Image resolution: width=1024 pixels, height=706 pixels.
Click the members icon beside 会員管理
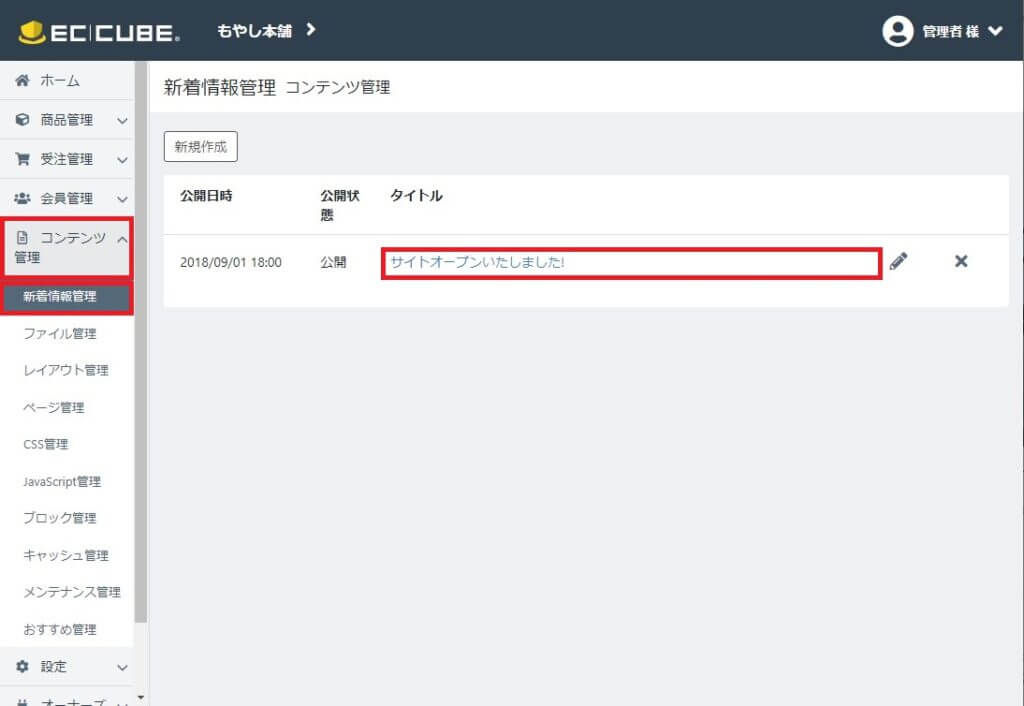[x=23, y=198]
